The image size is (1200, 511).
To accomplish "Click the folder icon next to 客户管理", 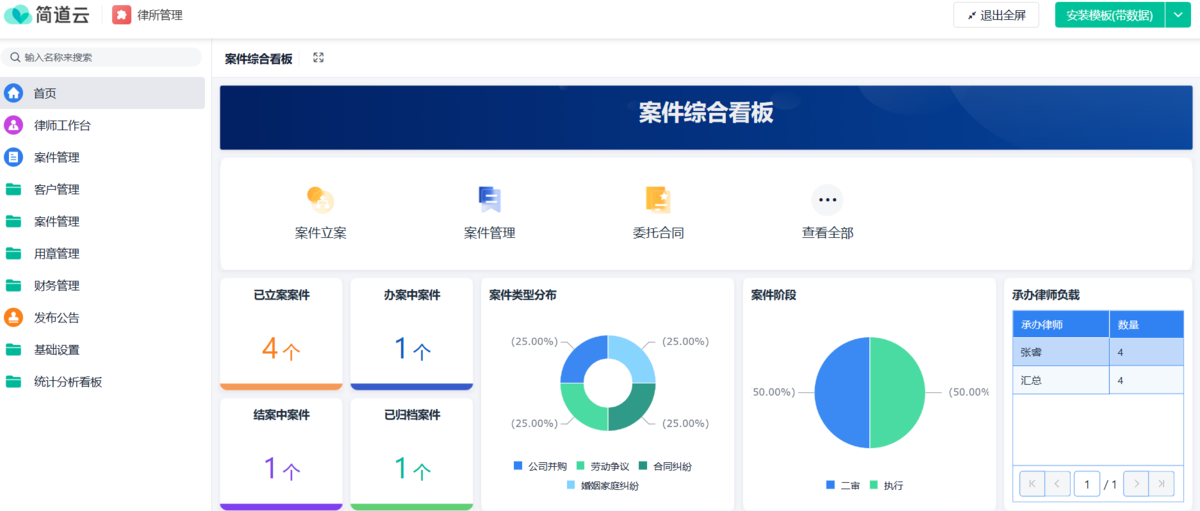I will tap(13, 189).
